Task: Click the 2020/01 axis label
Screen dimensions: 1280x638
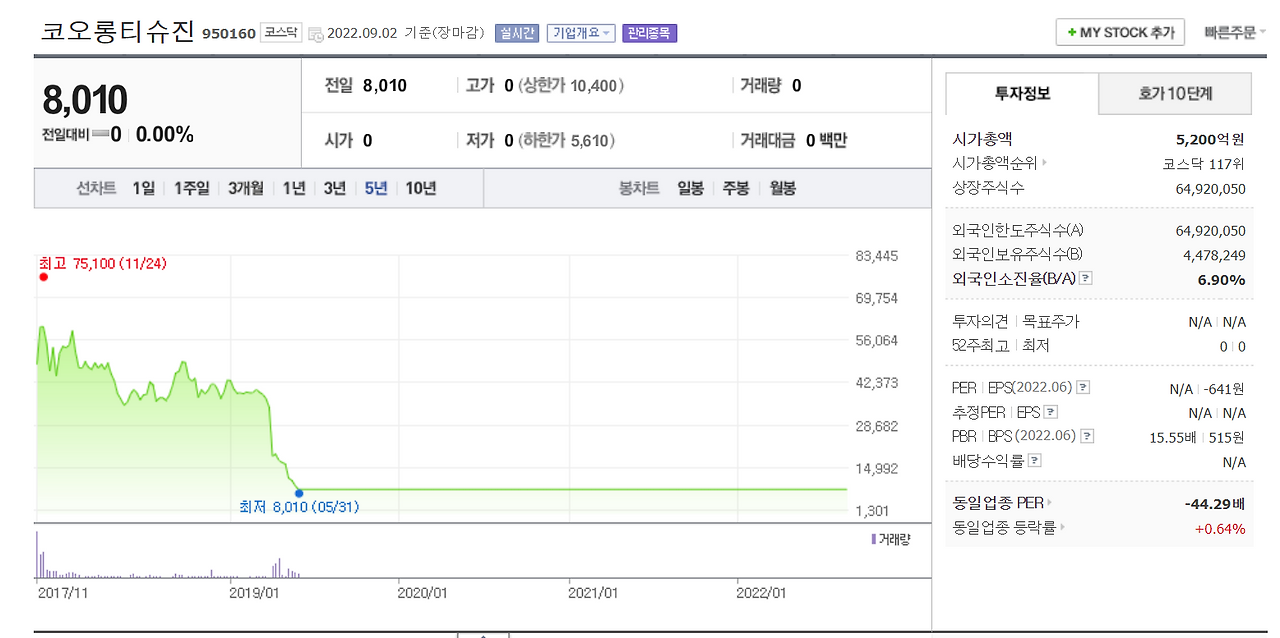Action: click(x=423, y=593)
